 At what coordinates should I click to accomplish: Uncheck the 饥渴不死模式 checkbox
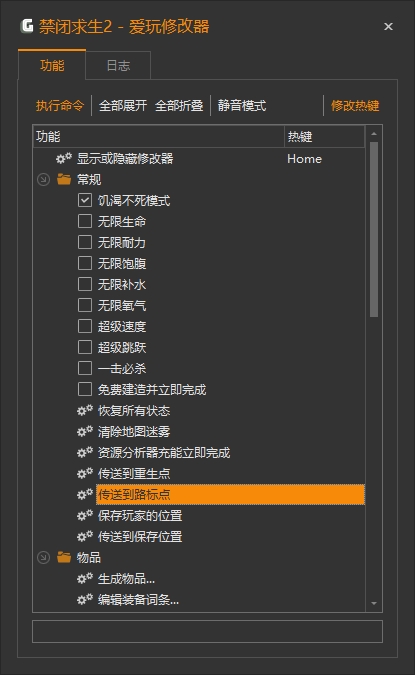coord(85,200)
